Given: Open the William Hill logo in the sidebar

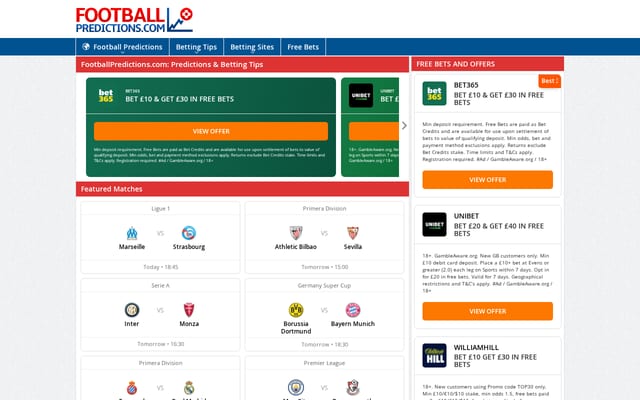Looking at the screenshot, I should click(434, 356).
